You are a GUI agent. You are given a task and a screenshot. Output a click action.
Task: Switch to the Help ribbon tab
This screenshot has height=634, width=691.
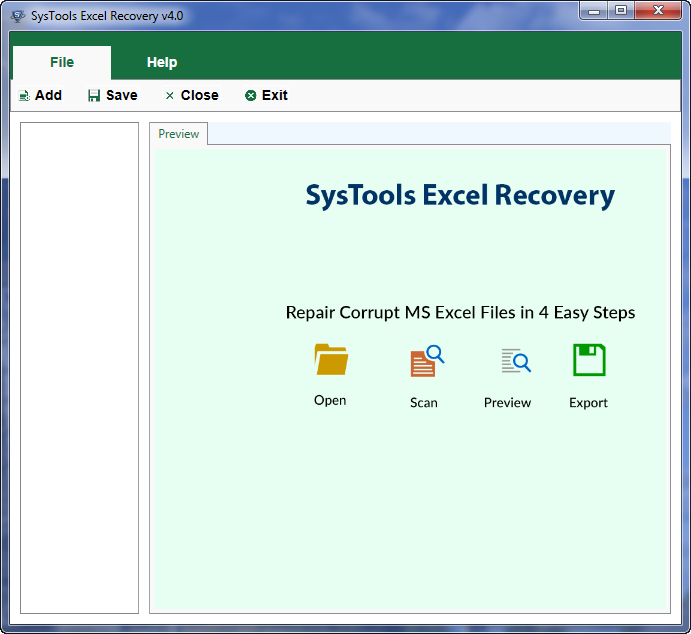[162, 62]
